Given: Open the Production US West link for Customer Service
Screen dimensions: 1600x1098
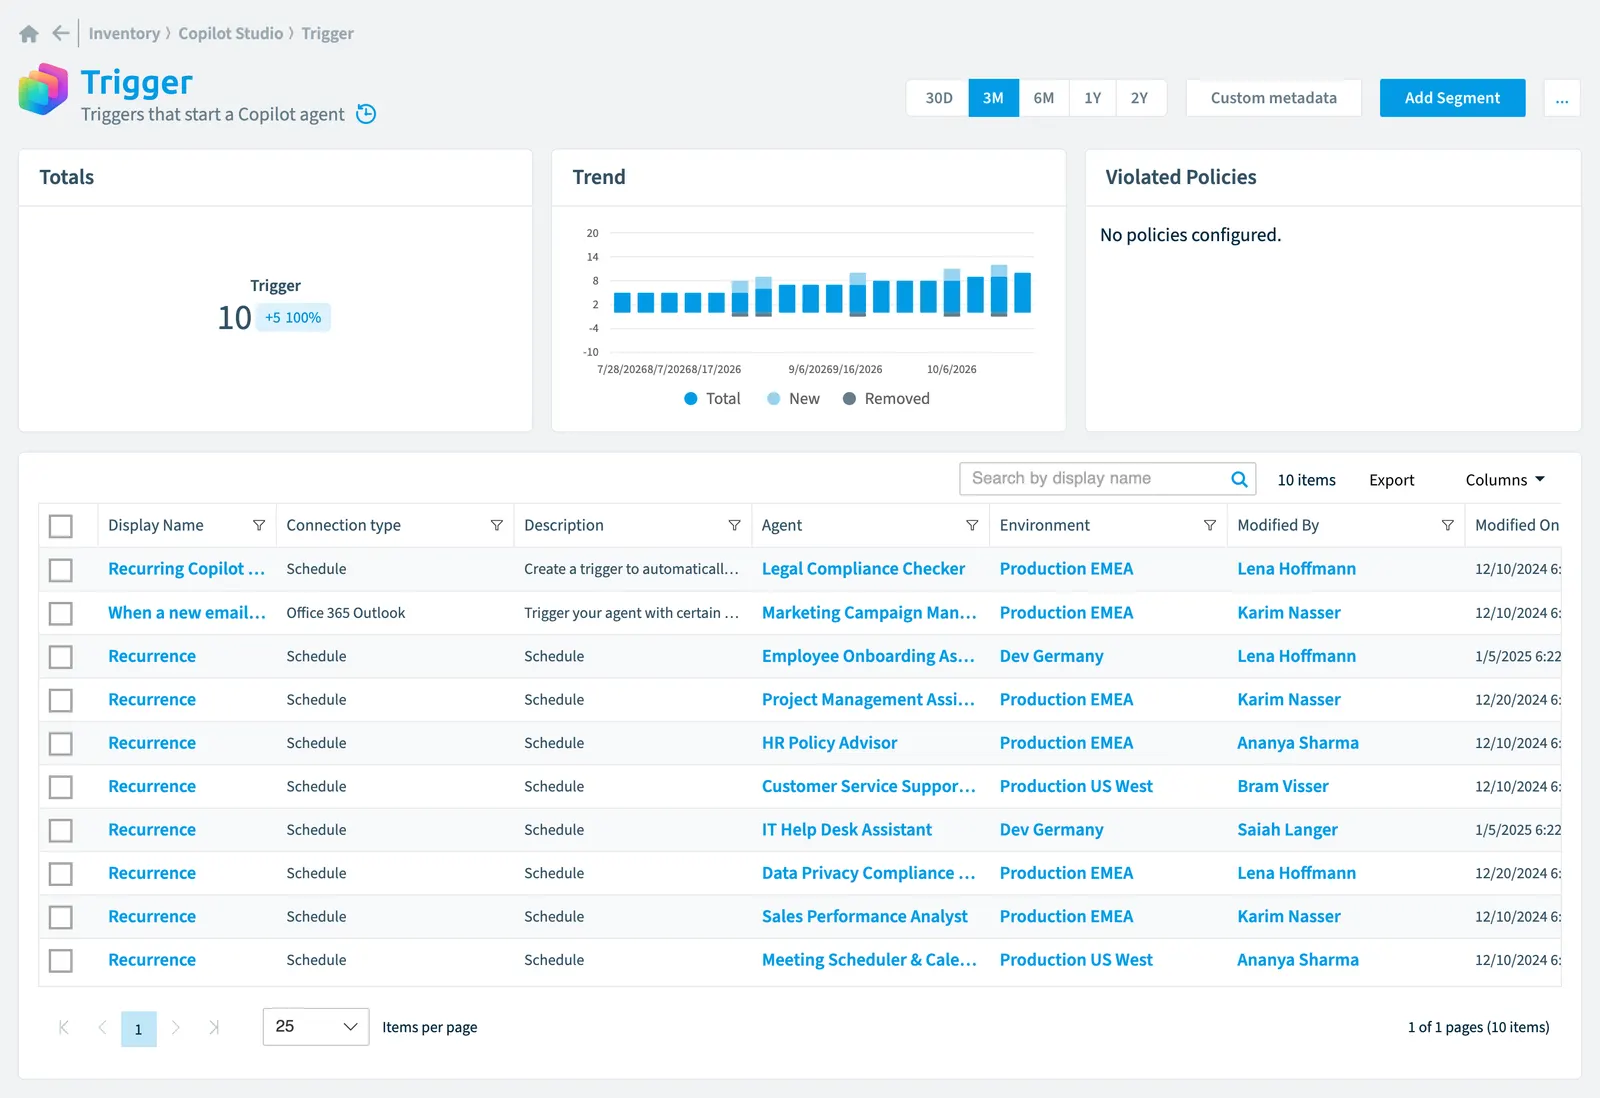Looking at the screenshot, I should click(x=1076, y=786).
